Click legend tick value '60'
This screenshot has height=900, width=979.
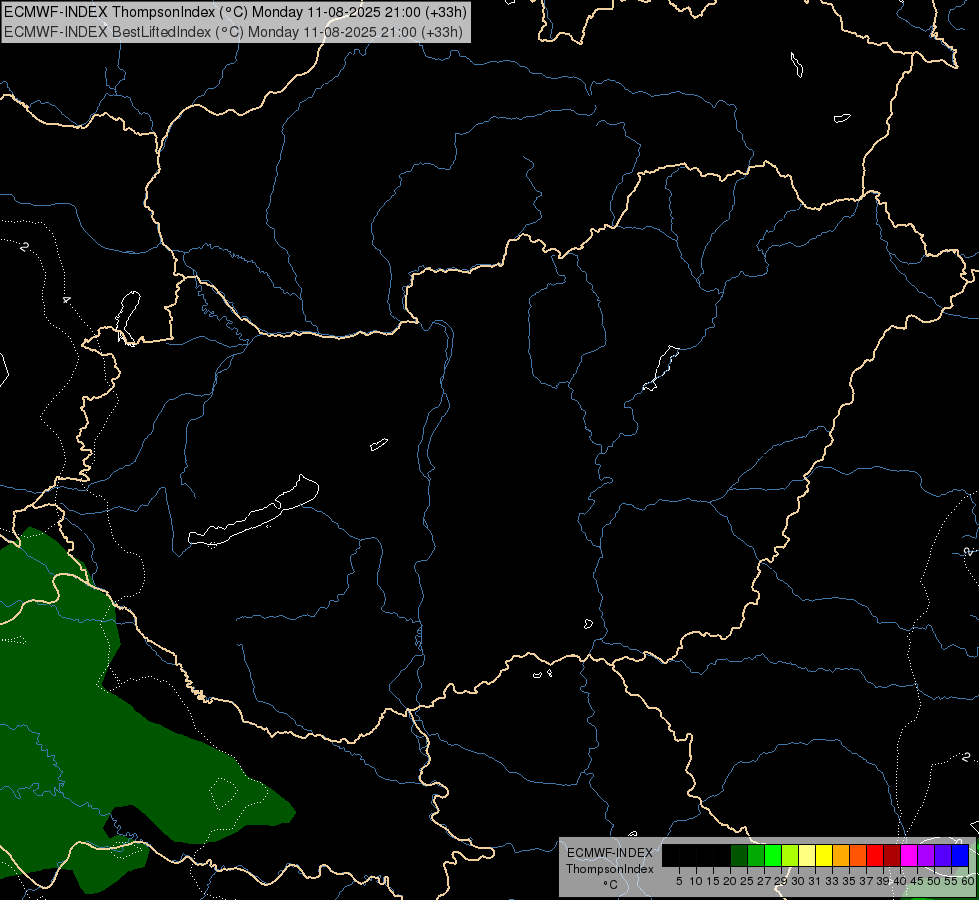pyautogui.click(x=968, y=881)
